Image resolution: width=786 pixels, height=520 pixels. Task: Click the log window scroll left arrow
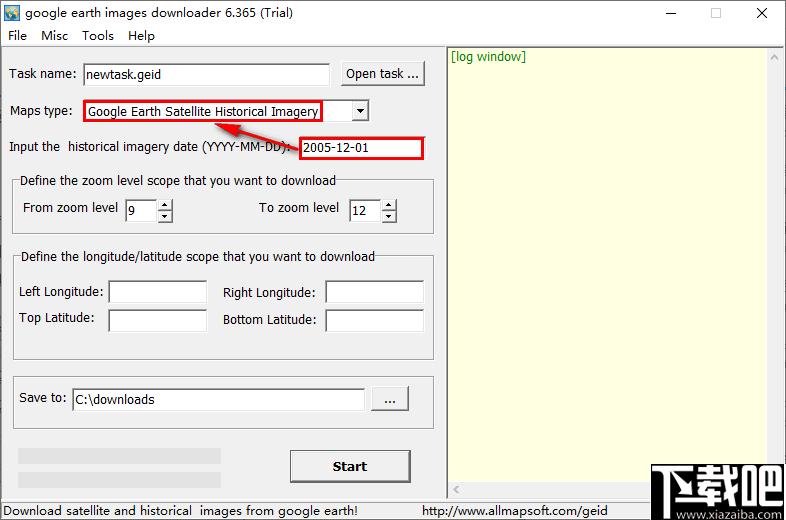[x=456, y=489]
